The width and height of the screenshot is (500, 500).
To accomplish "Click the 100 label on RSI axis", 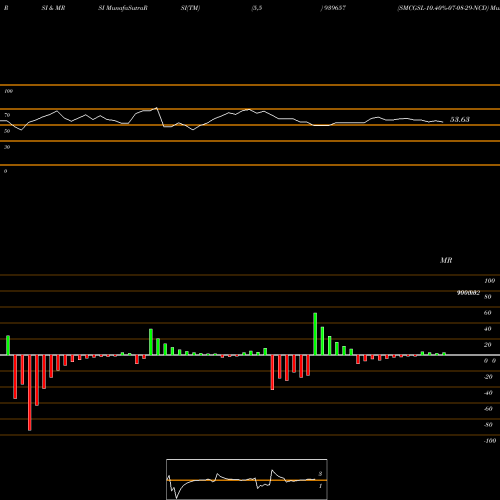I will pos(8,91).
